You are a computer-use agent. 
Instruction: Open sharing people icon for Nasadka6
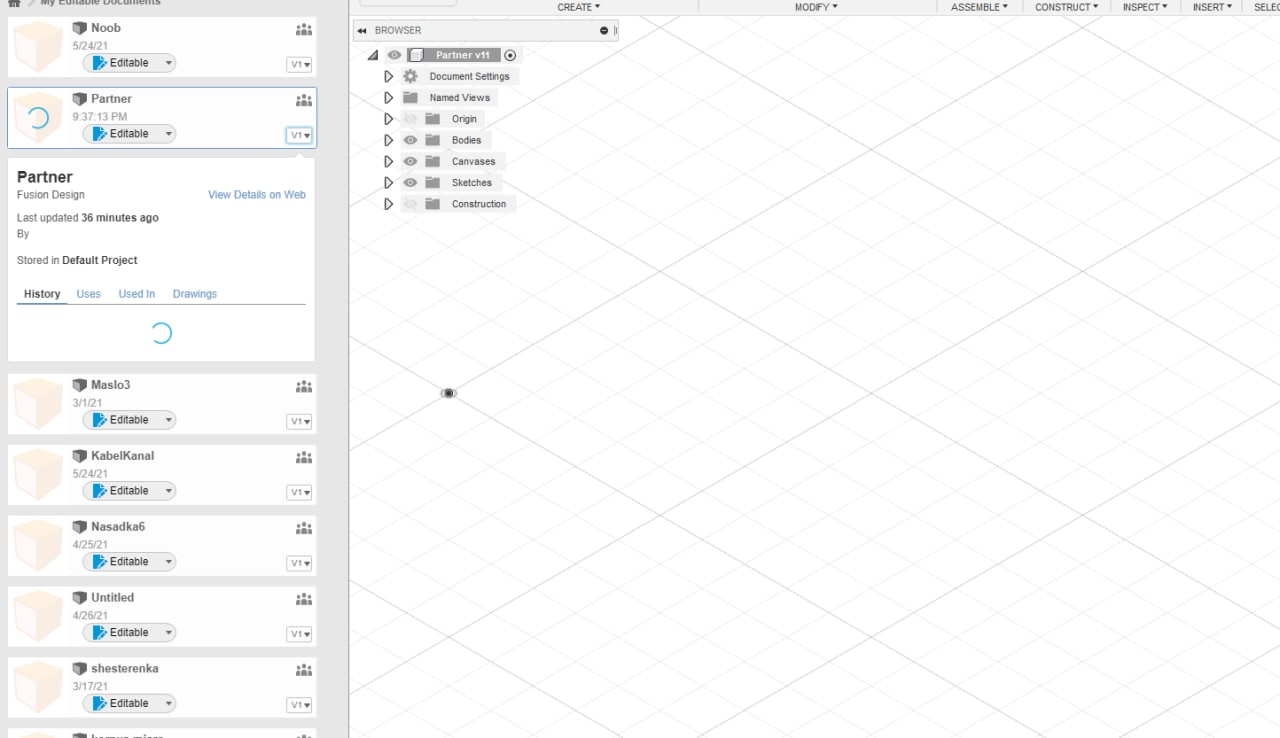[x=304, y=529]
